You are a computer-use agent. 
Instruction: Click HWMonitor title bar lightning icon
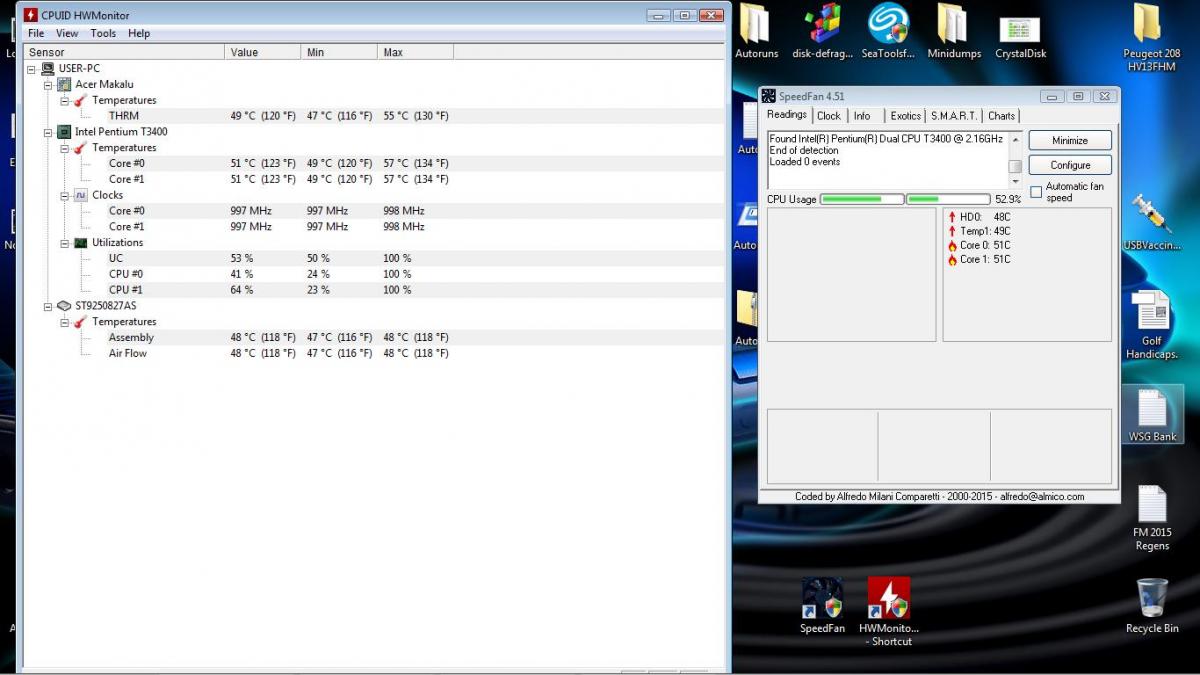pos(31,15)
